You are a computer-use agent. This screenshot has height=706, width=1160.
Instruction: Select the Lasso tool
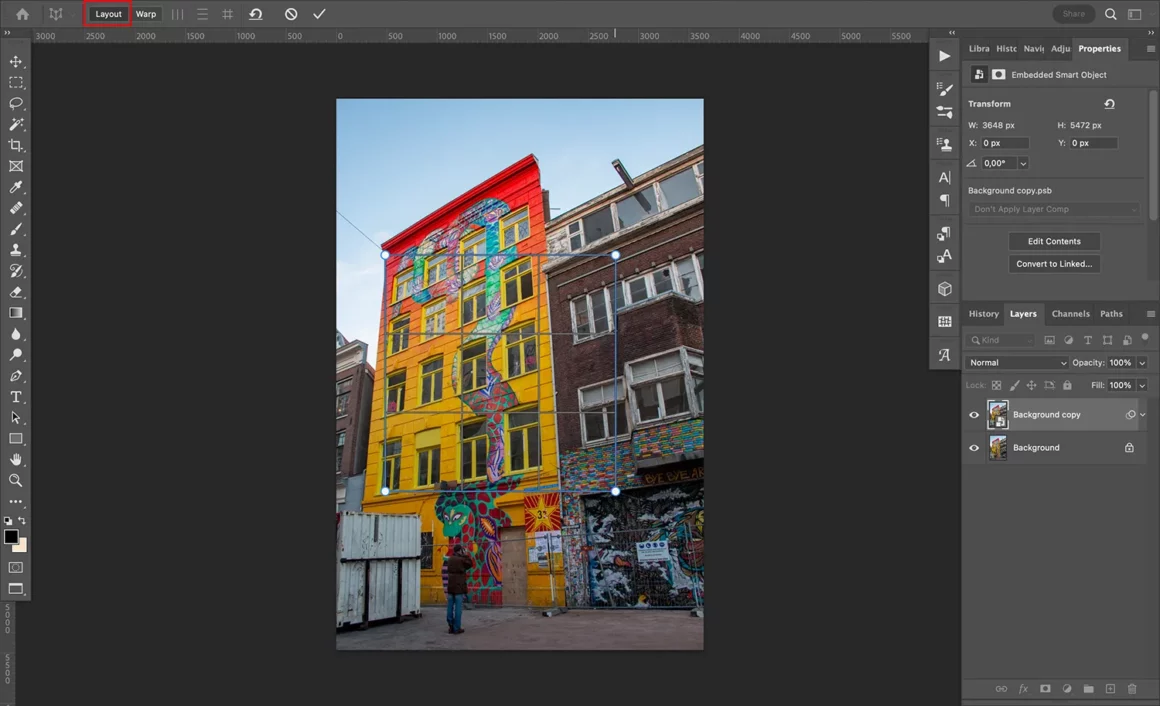pos(16,104)
